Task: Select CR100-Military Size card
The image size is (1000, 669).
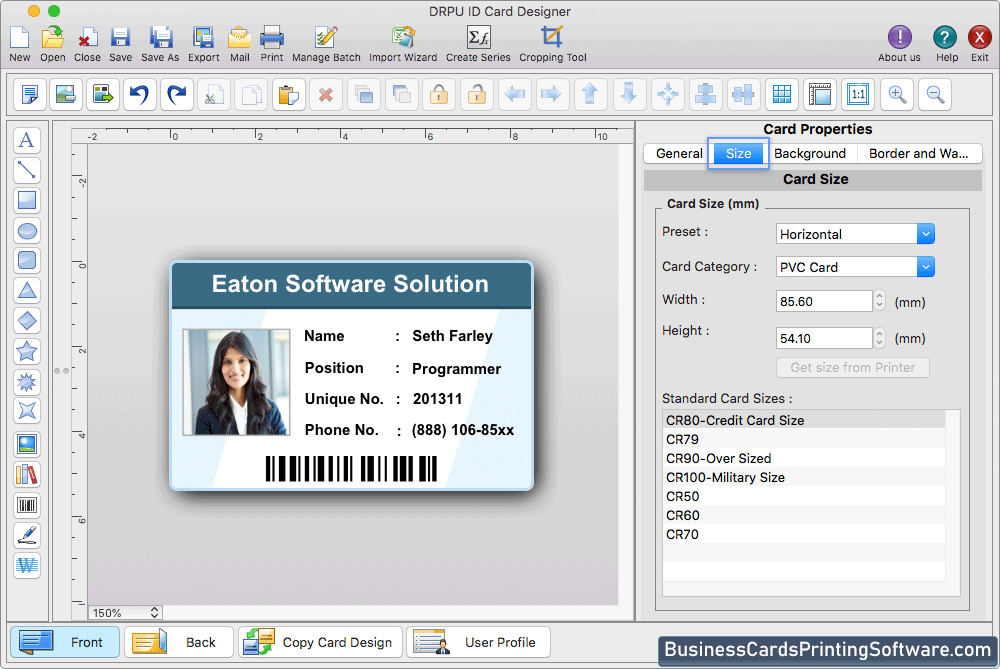Action: [804, 477]
